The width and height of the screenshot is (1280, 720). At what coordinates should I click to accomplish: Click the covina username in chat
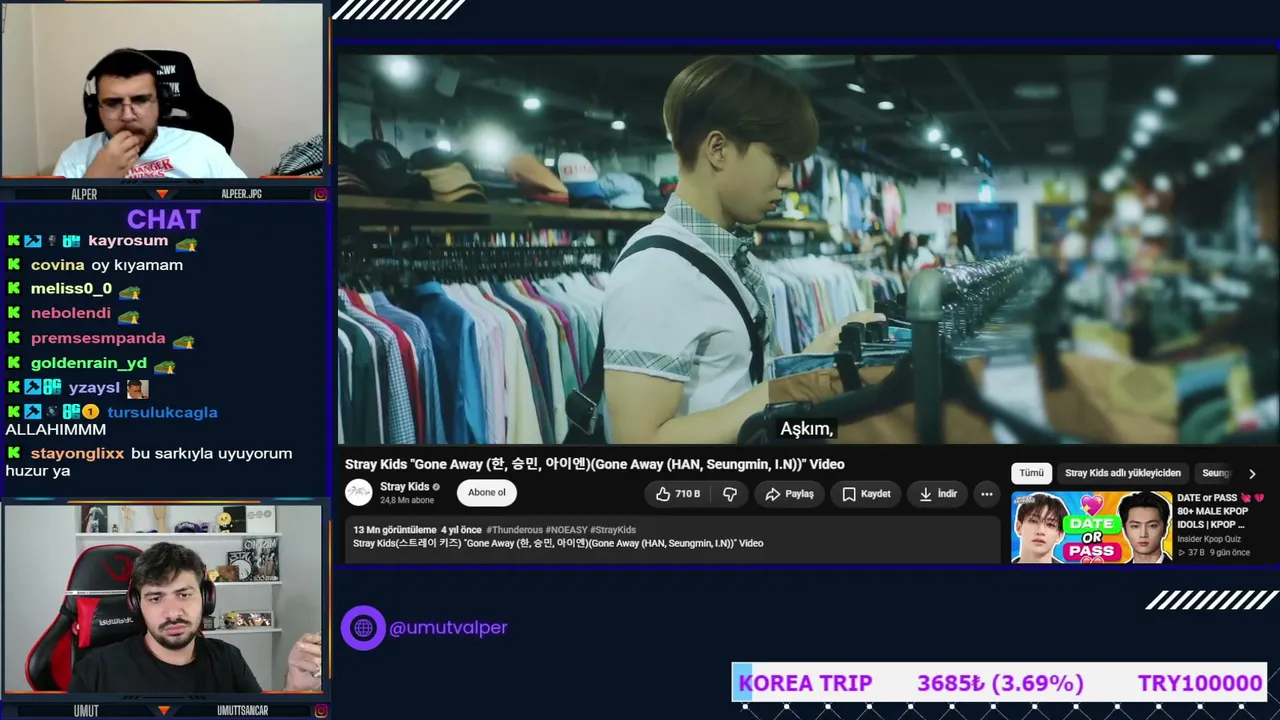pos(57,265)
